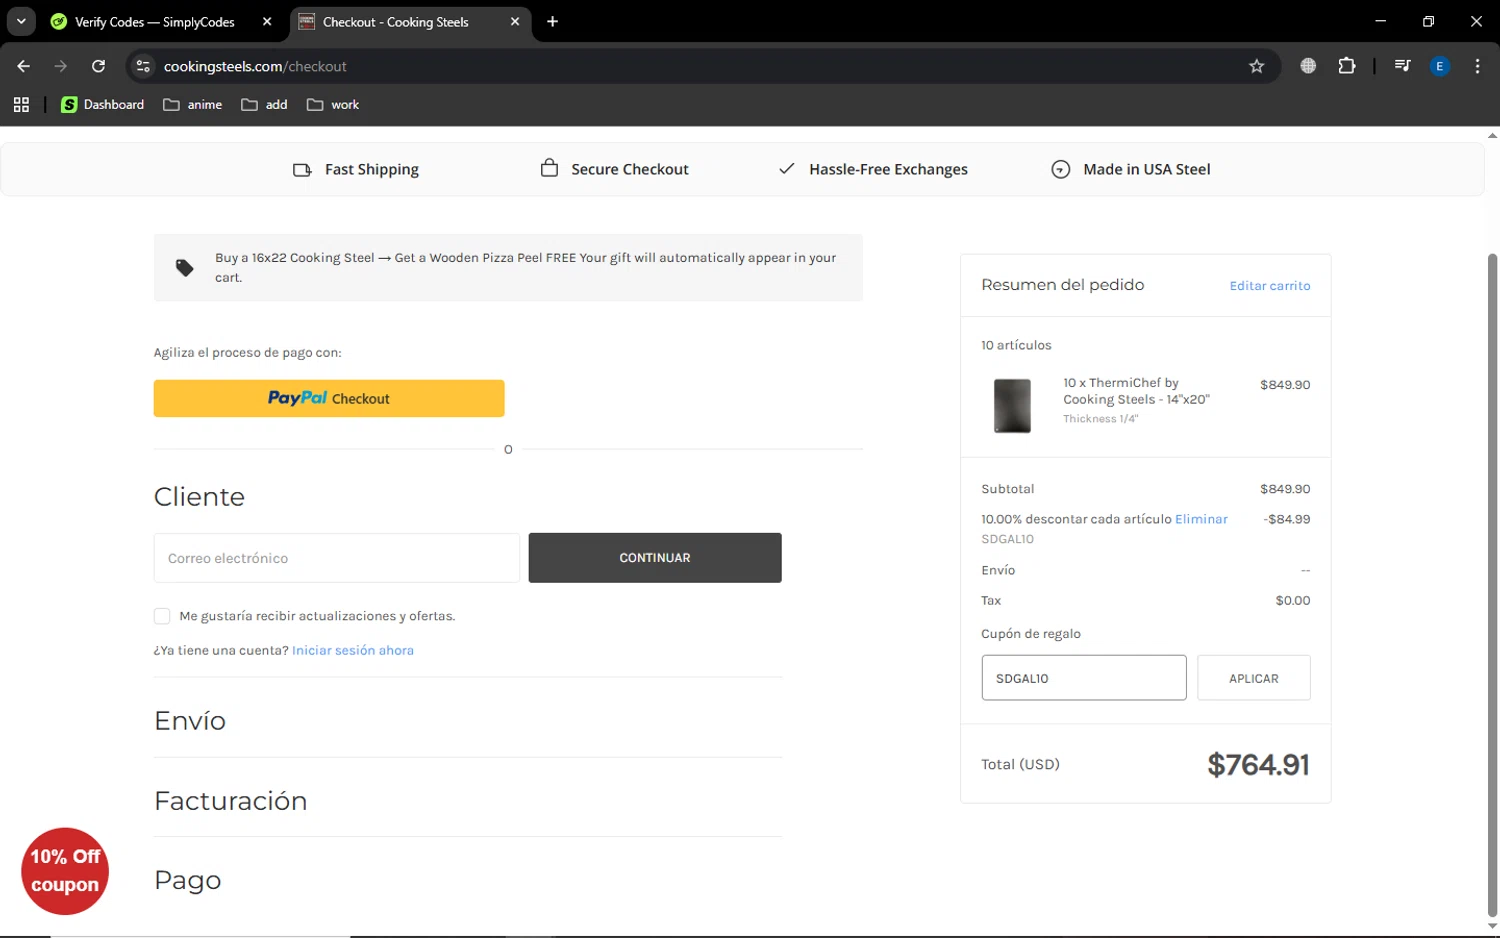1500x938 pixels.
Task: Check the receive updates and offers checkbox
Action: [x=162, y=616]
